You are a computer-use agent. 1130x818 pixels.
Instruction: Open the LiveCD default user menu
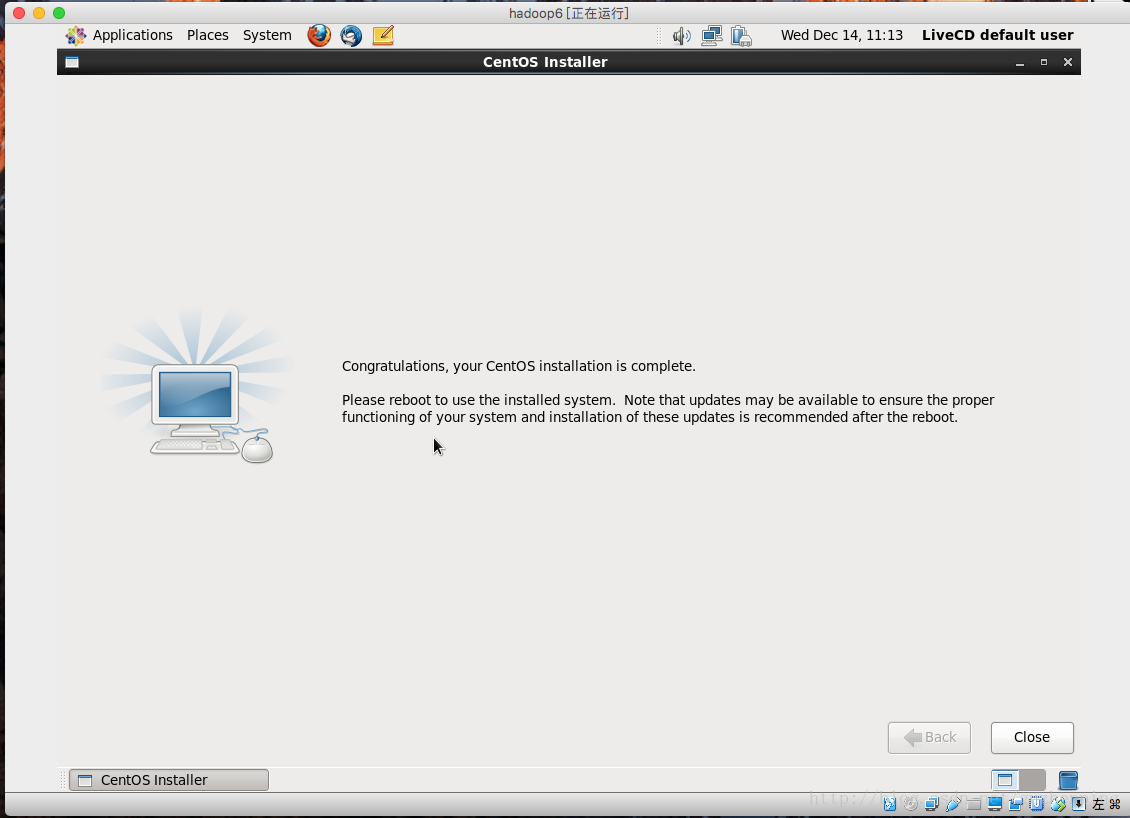[997, 35]
